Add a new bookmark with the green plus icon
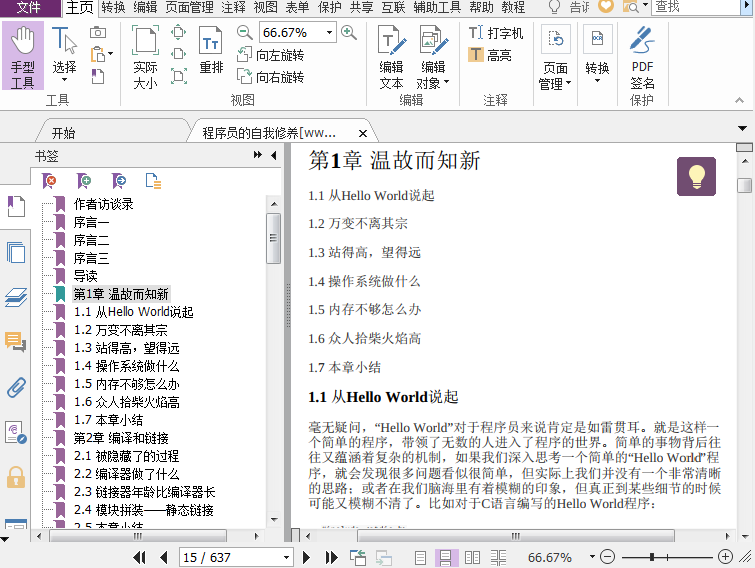 pyautogui.click(x=84, y=181)
